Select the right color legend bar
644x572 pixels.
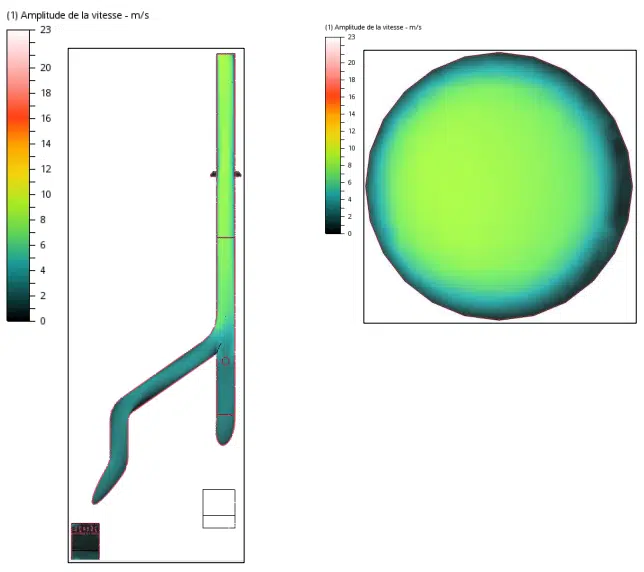point(333,135)
